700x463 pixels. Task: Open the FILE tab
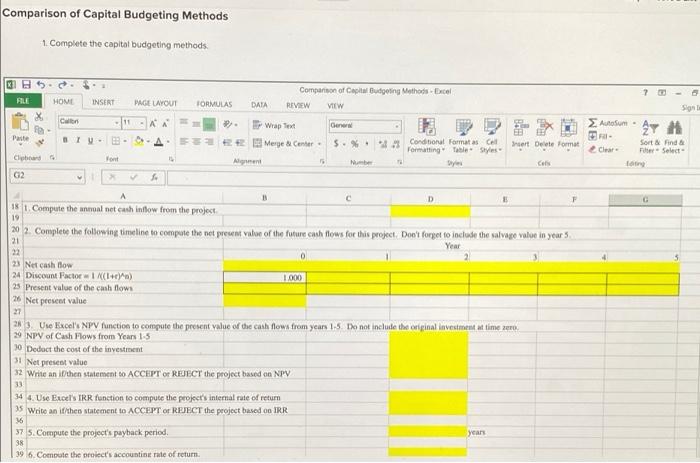tap(23, 101)
